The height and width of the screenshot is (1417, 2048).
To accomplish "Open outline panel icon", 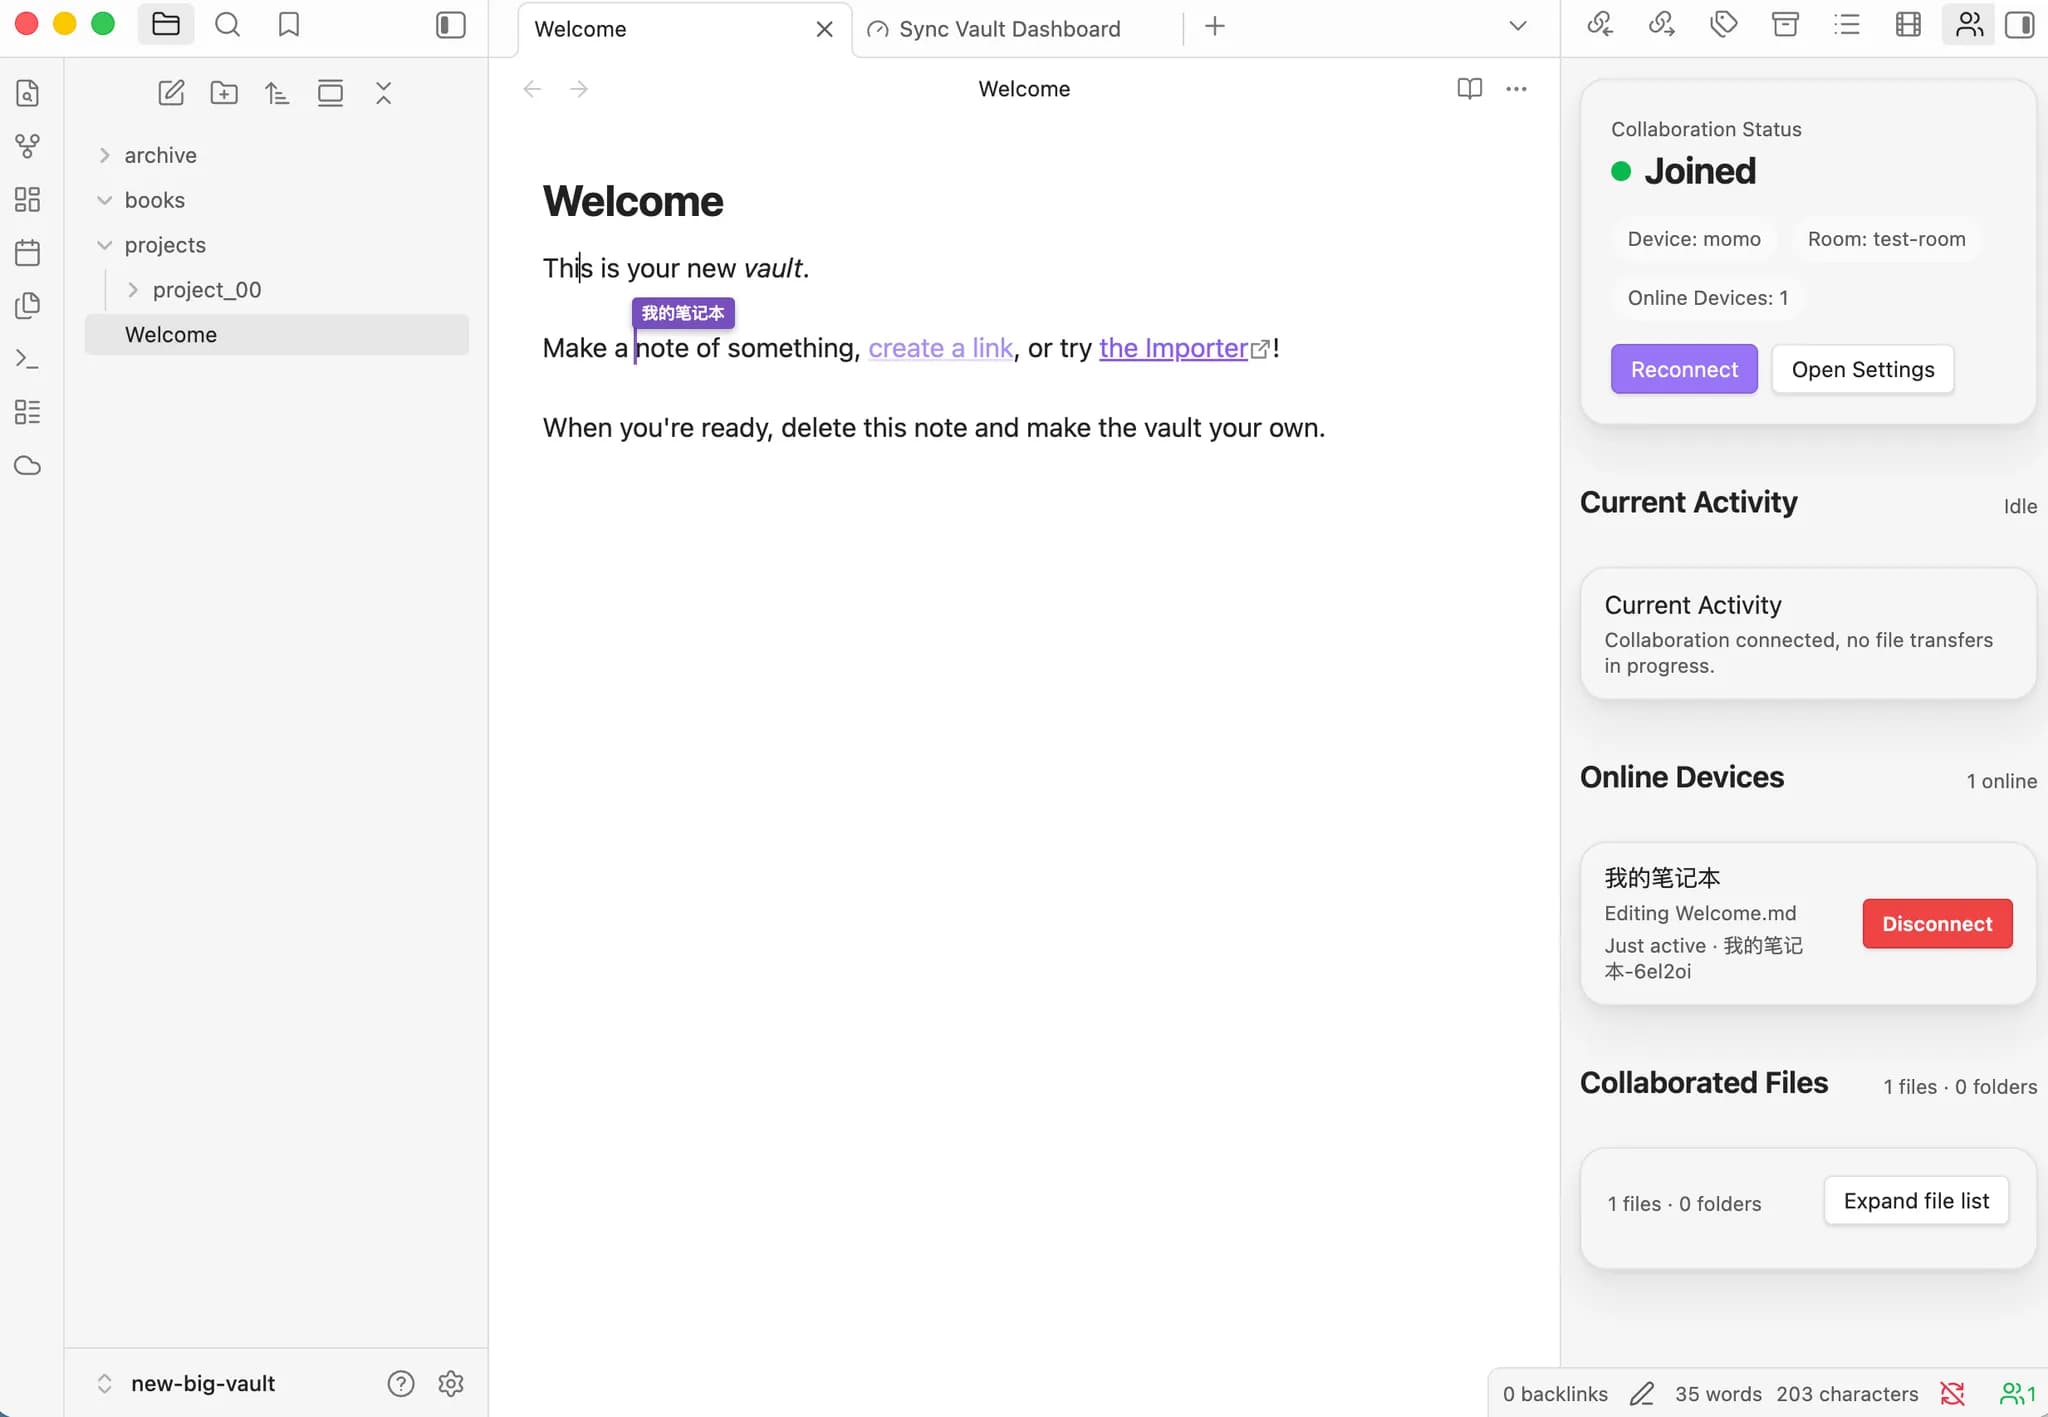I will coord(1847,24).
